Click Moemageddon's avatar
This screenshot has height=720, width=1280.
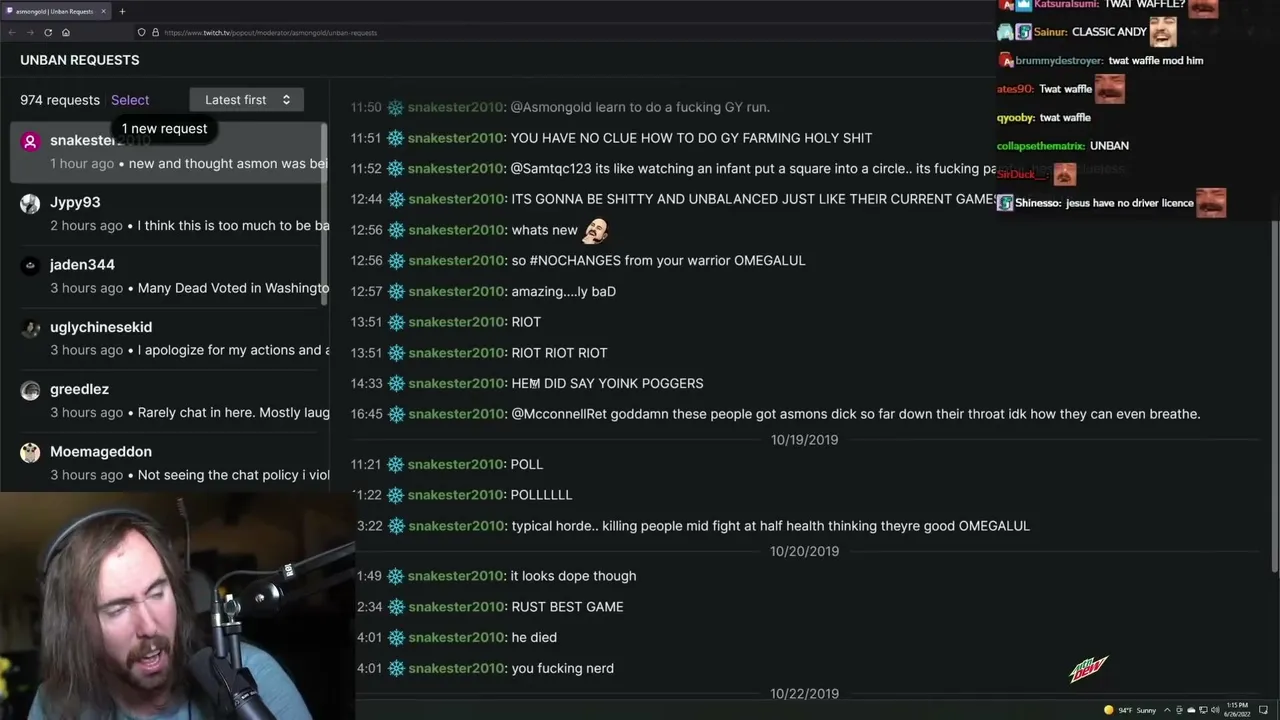pos(30,453)
